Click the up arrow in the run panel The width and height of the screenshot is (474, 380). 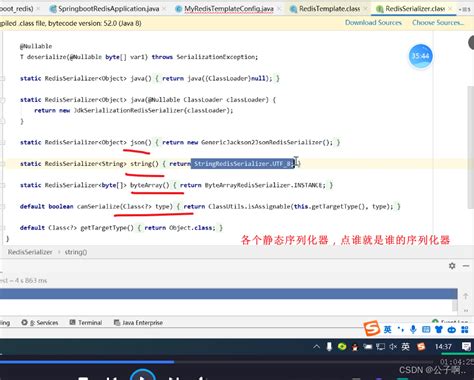coord(466,296)
